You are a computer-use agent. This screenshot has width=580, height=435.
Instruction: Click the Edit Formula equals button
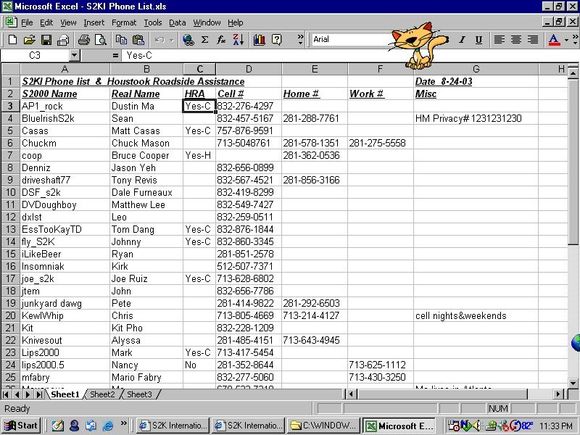[x=115, y=55]
